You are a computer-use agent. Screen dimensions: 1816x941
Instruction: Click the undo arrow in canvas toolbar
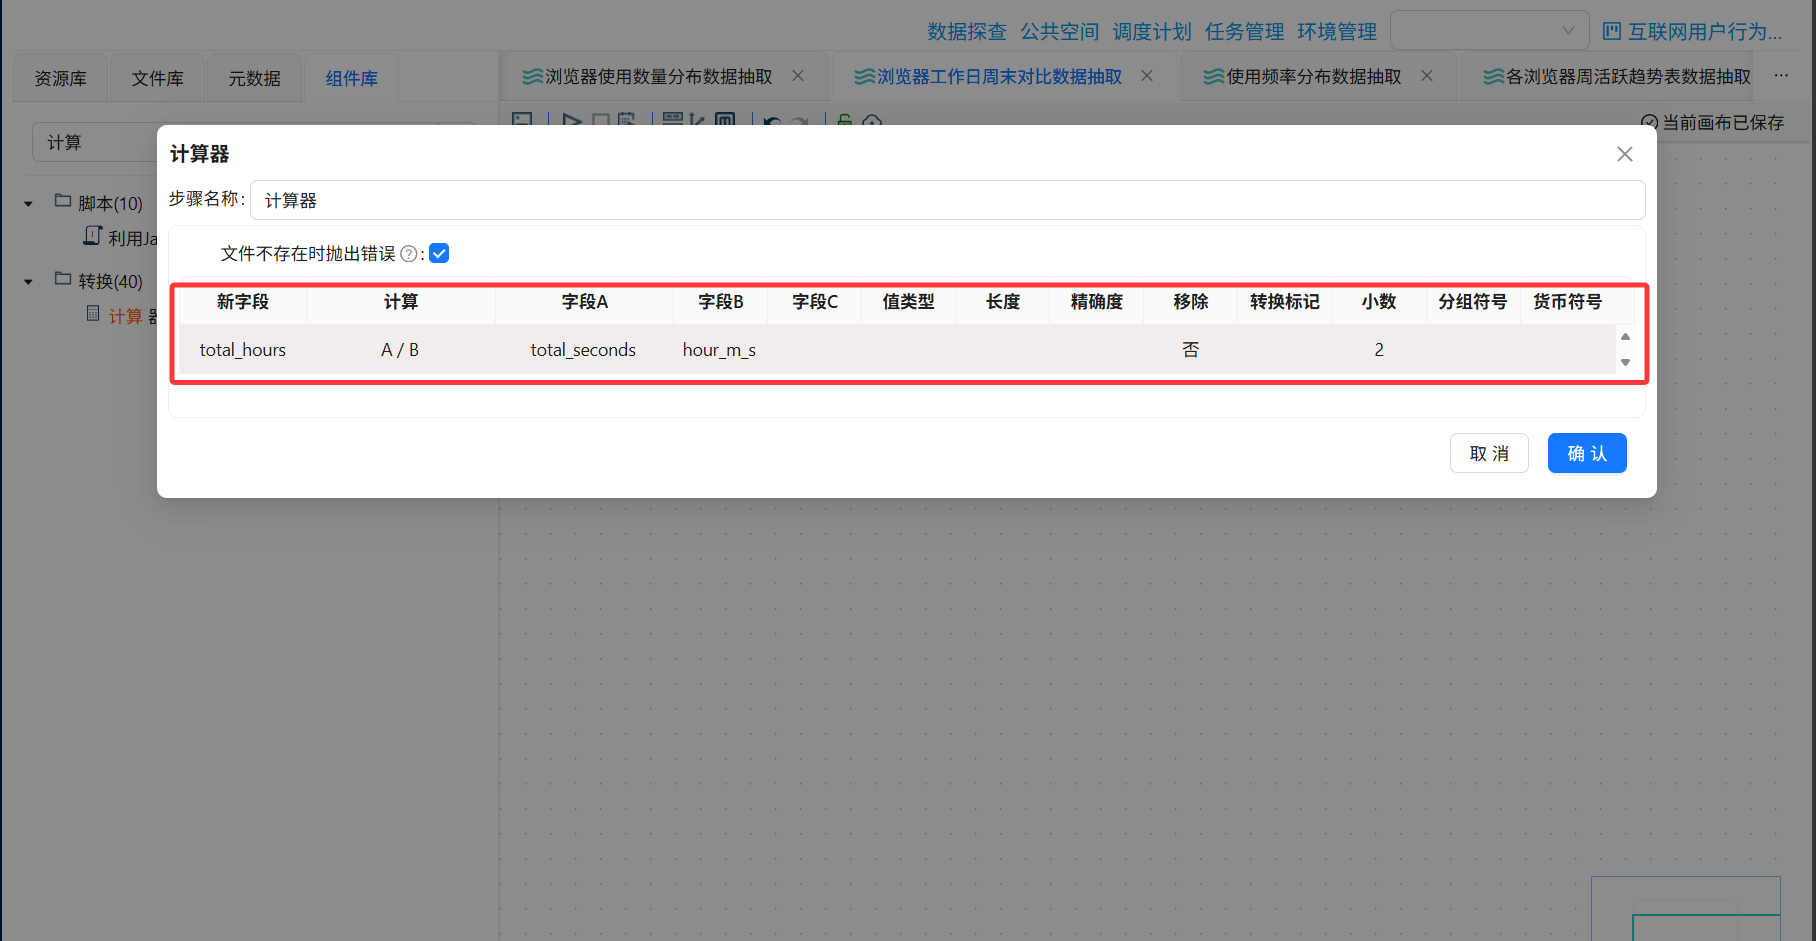[772, 121]
